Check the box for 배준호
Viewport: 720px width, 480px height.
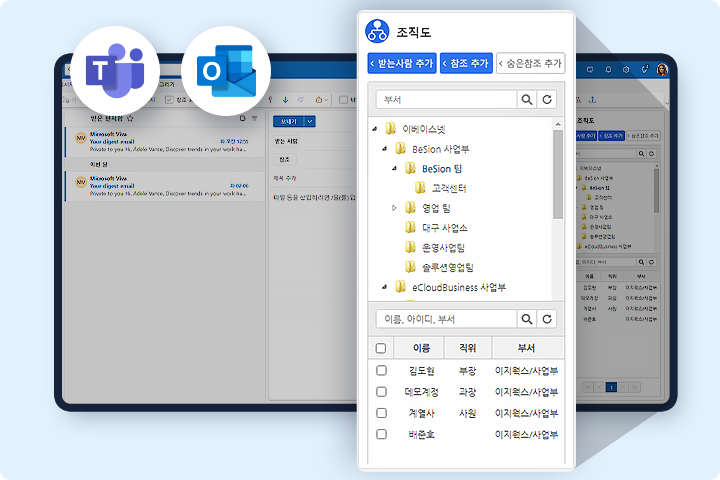(x=381, y=434)
